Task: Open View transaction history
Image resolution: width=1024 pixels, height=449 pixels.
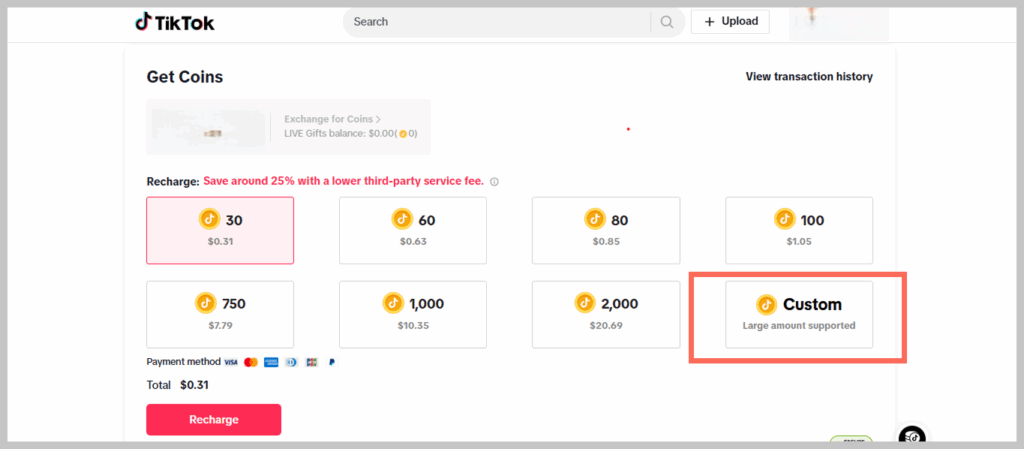Action: tap(808, 77)
